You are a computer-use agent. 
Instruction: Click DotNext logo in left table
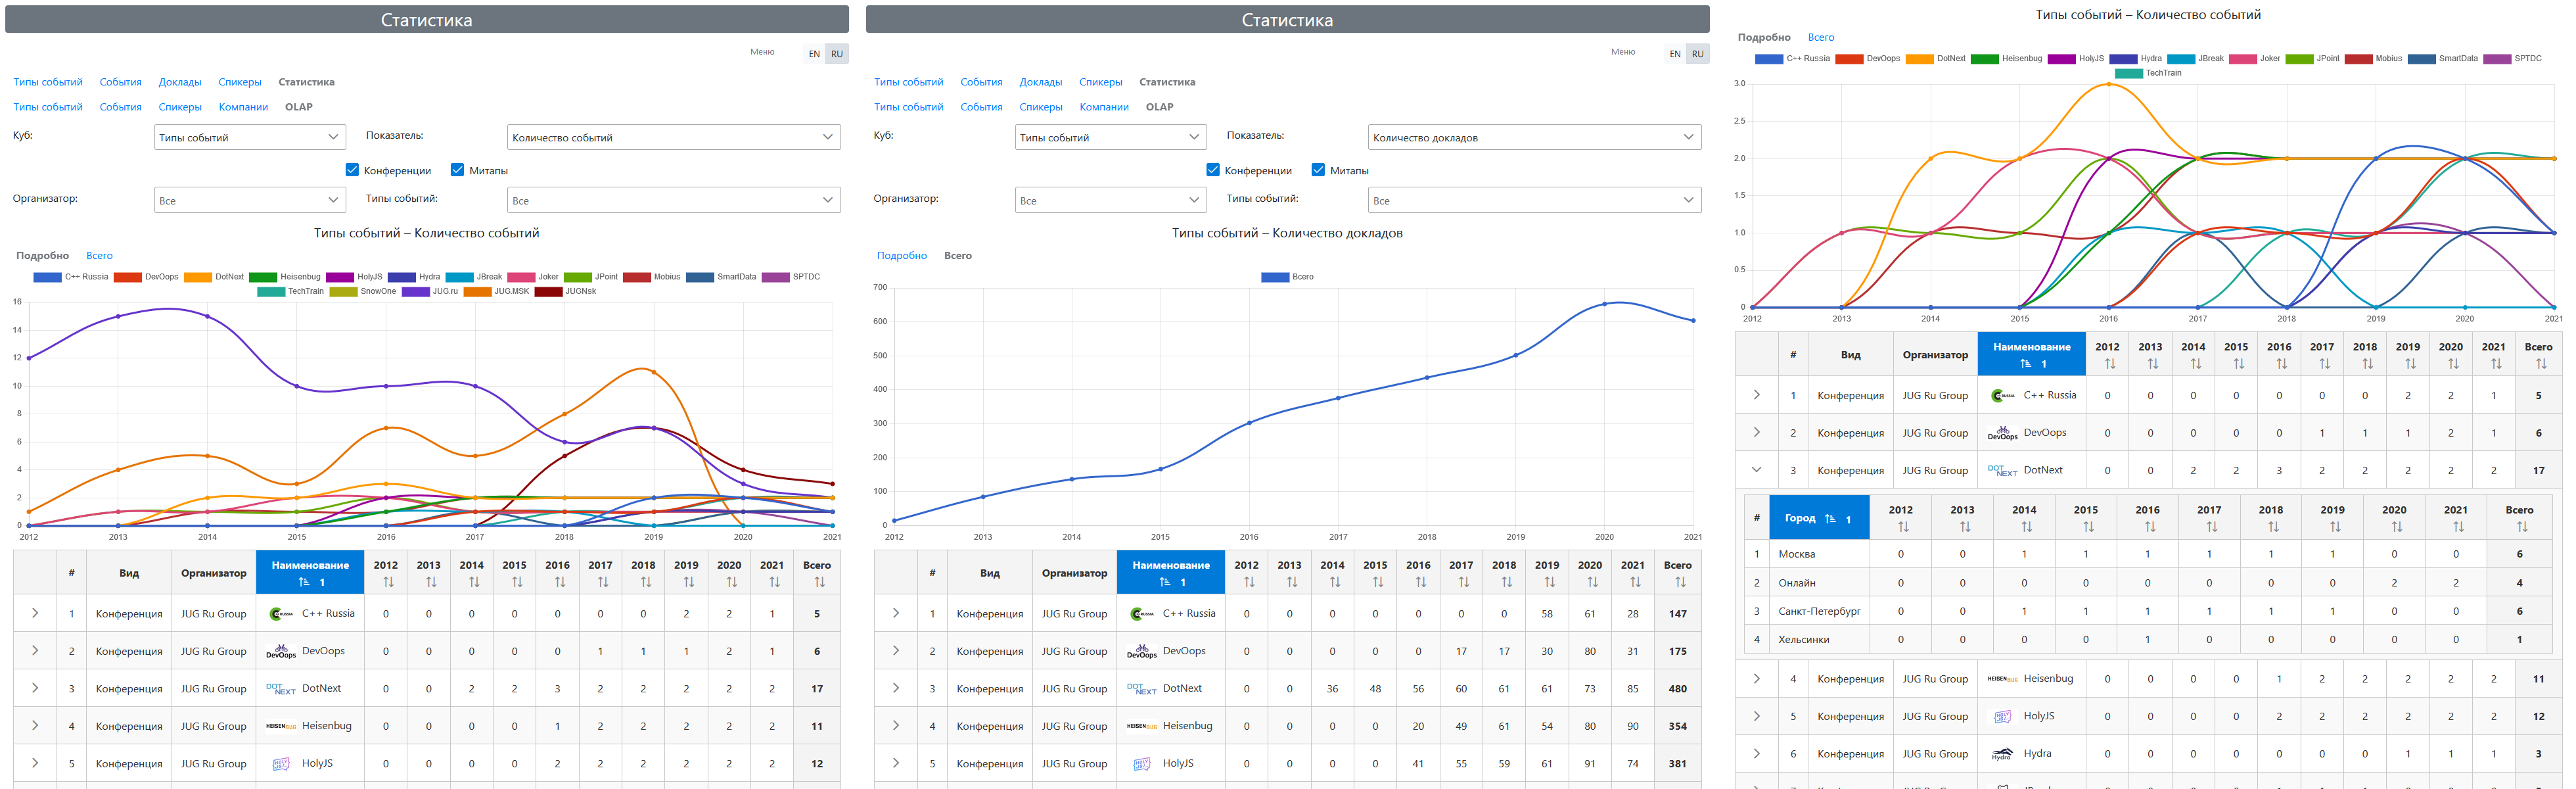coord(281,689)
